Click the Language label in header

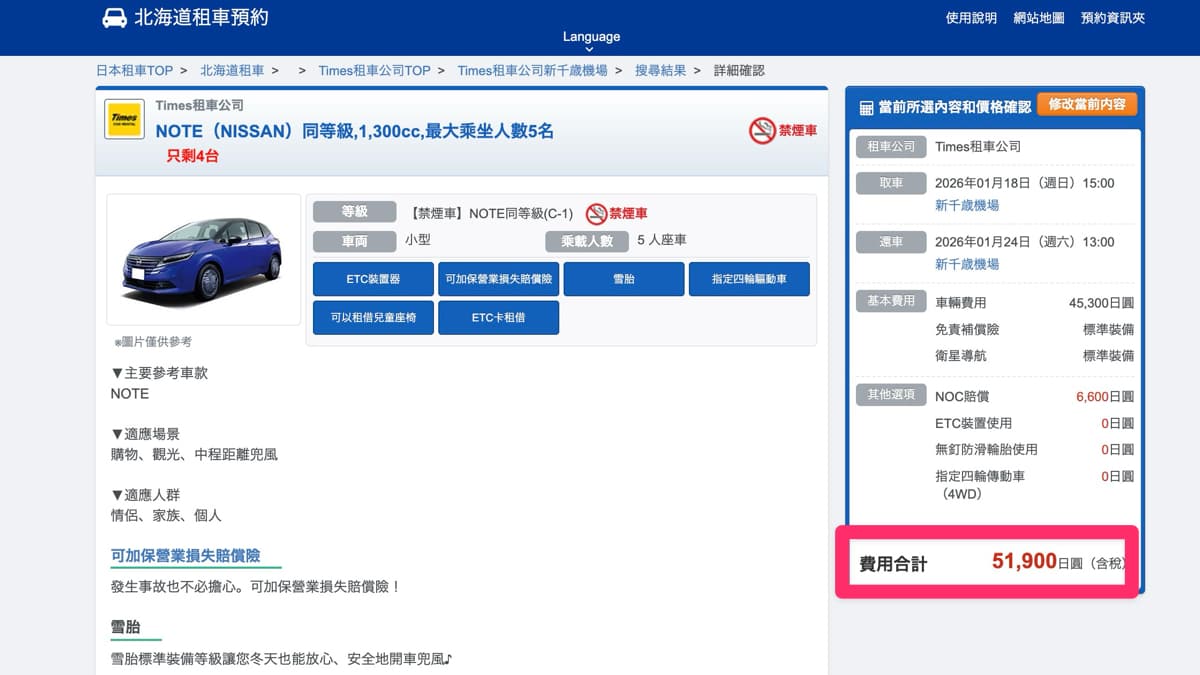(x=591, y=36)
